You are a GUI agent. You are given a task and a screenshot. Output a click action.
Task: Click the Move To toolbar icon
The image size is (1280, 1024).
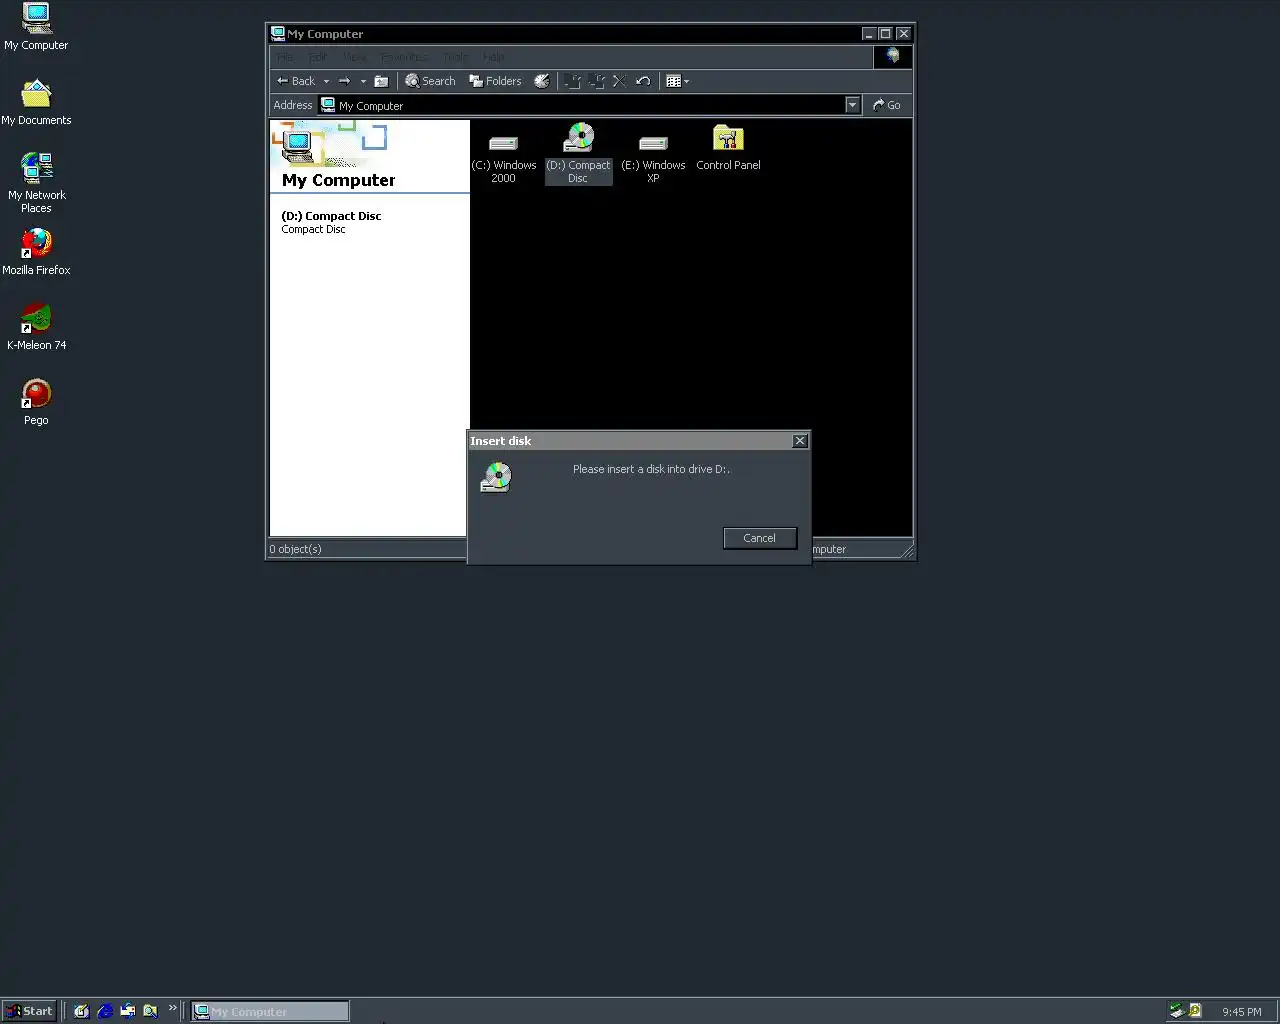click(573, 81)
